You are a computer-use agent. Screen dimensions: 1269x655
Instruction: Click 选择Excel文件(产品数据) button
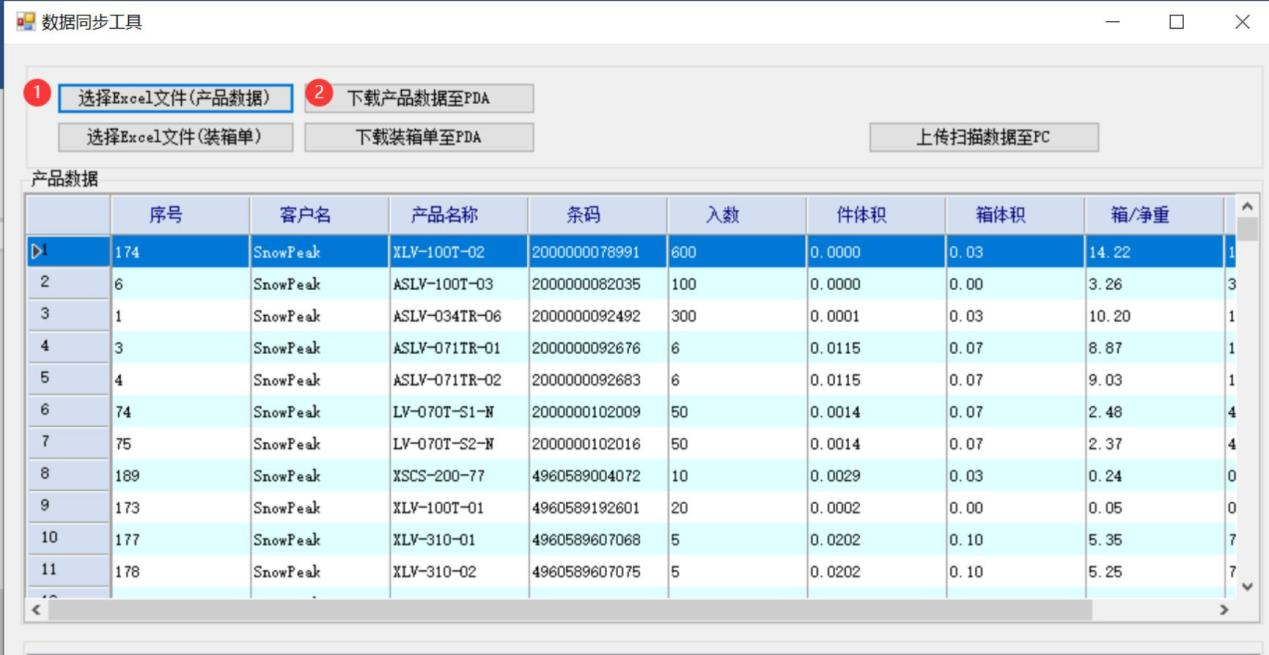click(x=175, y=98)
